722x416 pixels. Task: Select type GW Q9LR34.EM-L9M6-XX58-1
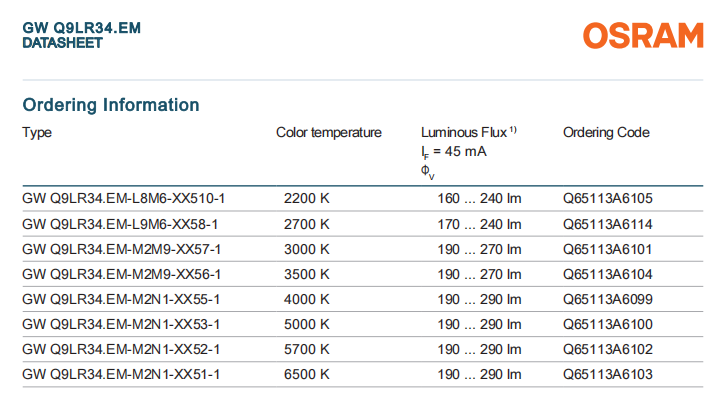120,224
